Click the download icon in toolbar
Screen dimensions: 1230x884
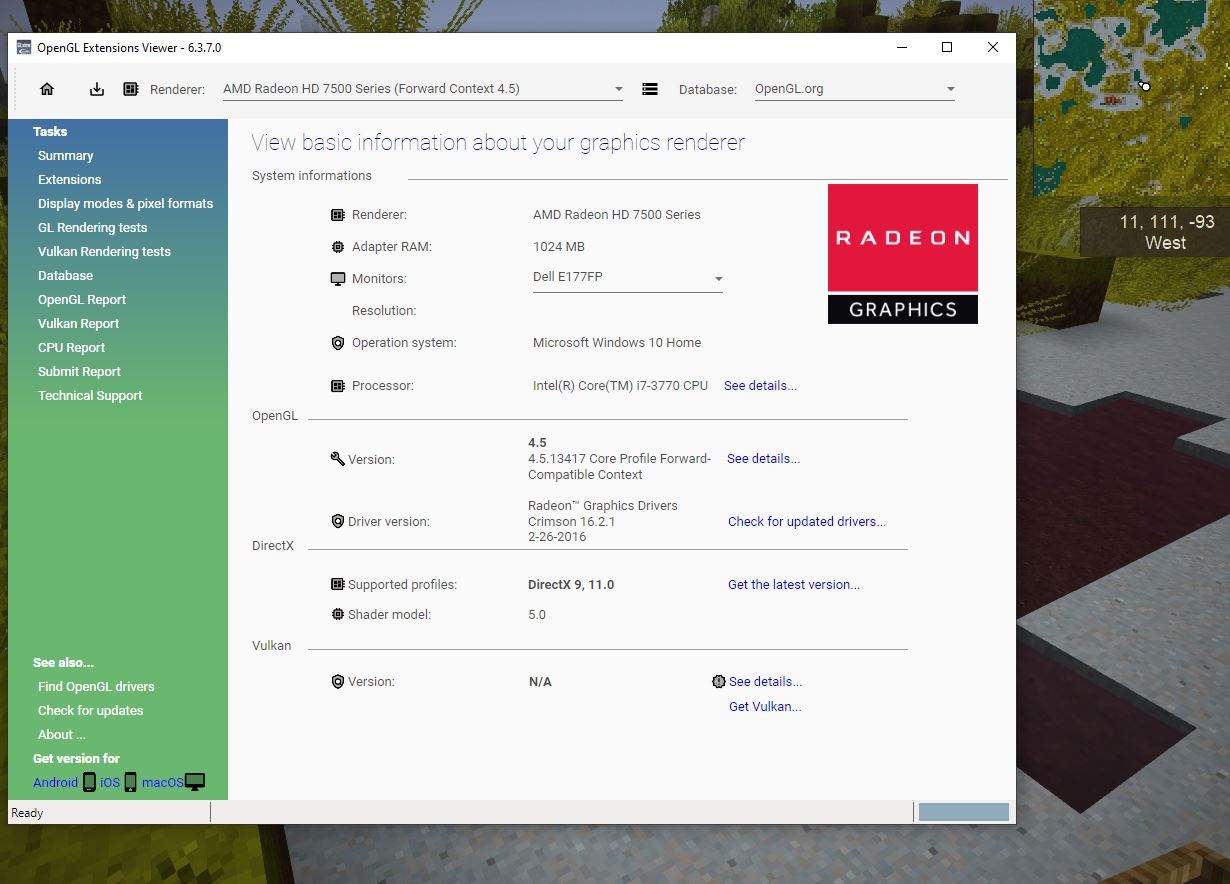97,89
